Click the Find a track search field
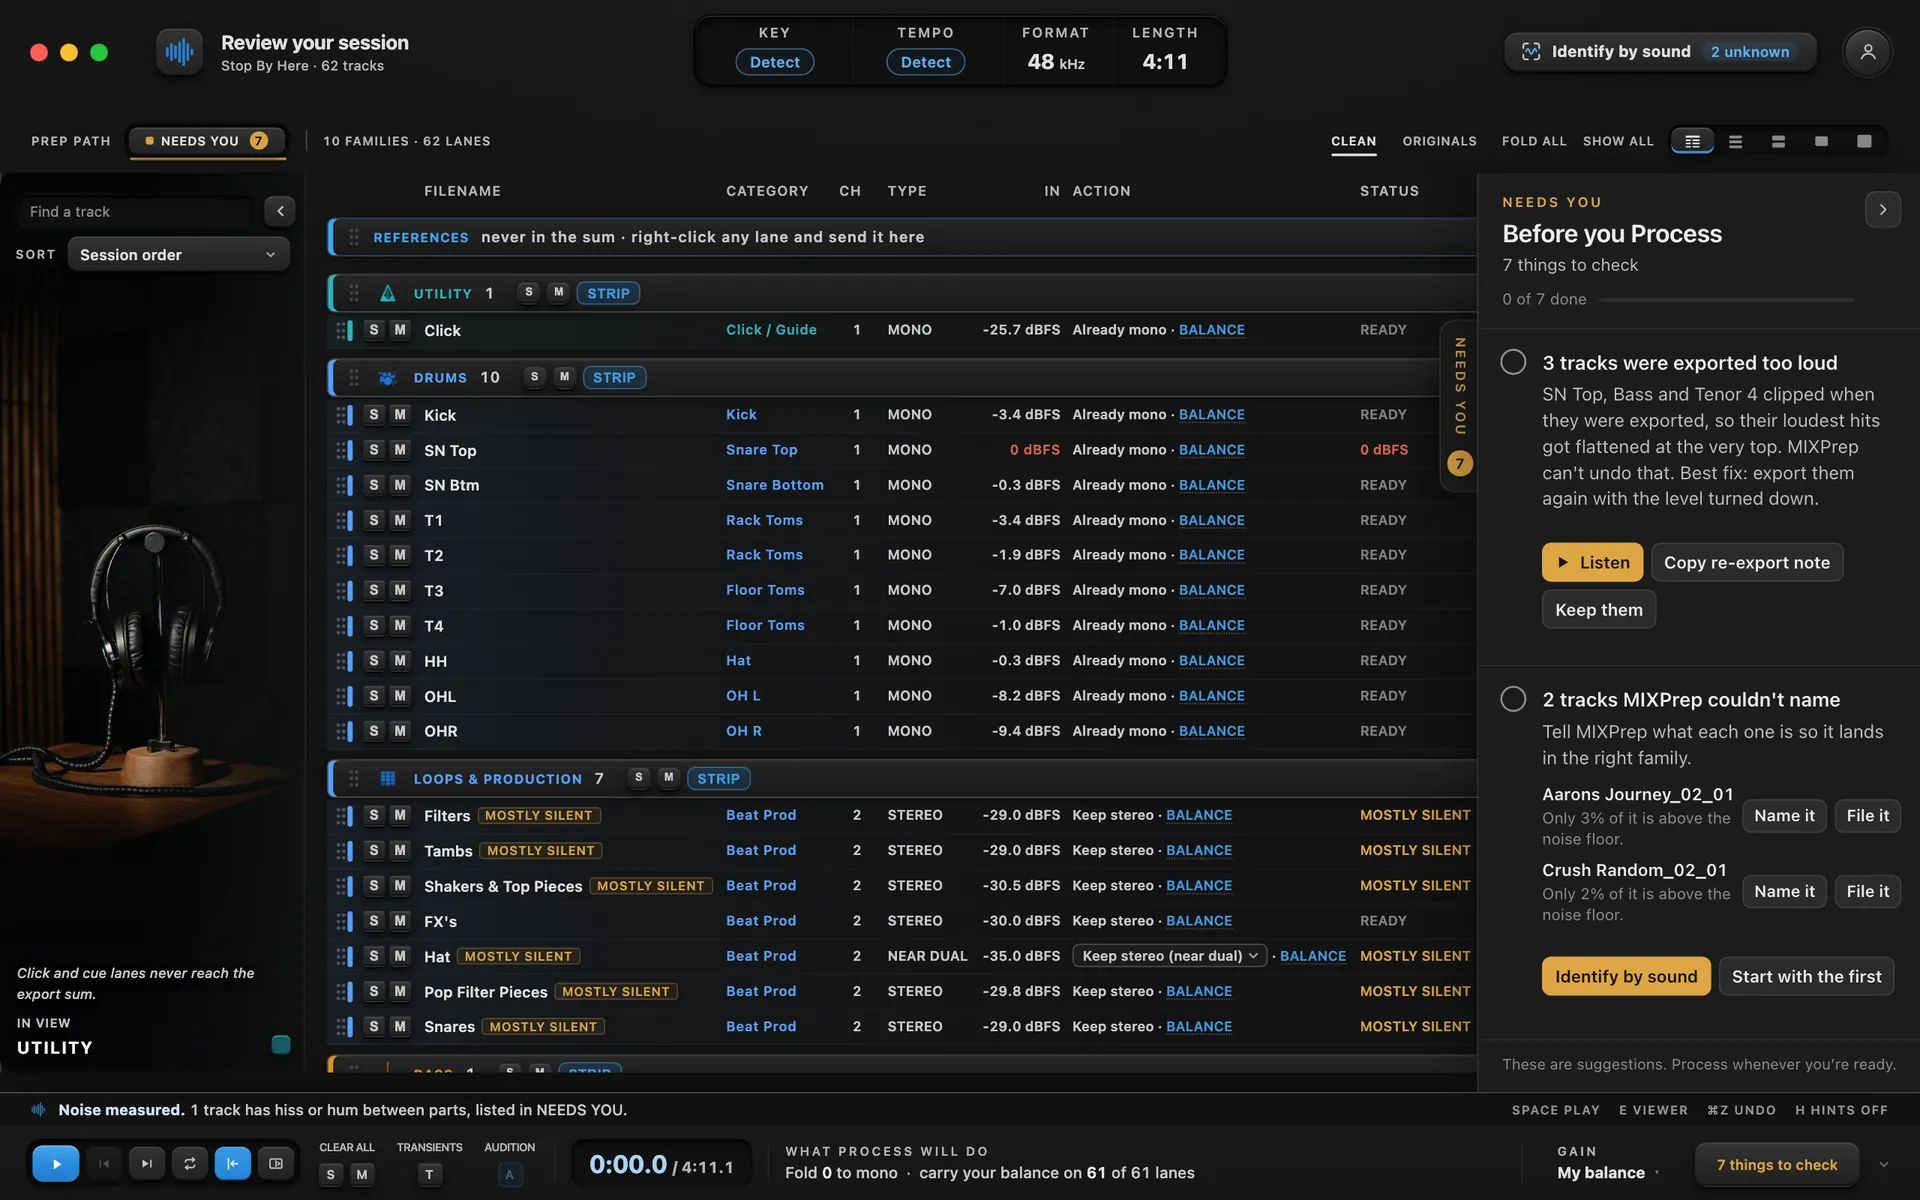Screen dimensions: 1920x1200 click(x=134, y=211)
